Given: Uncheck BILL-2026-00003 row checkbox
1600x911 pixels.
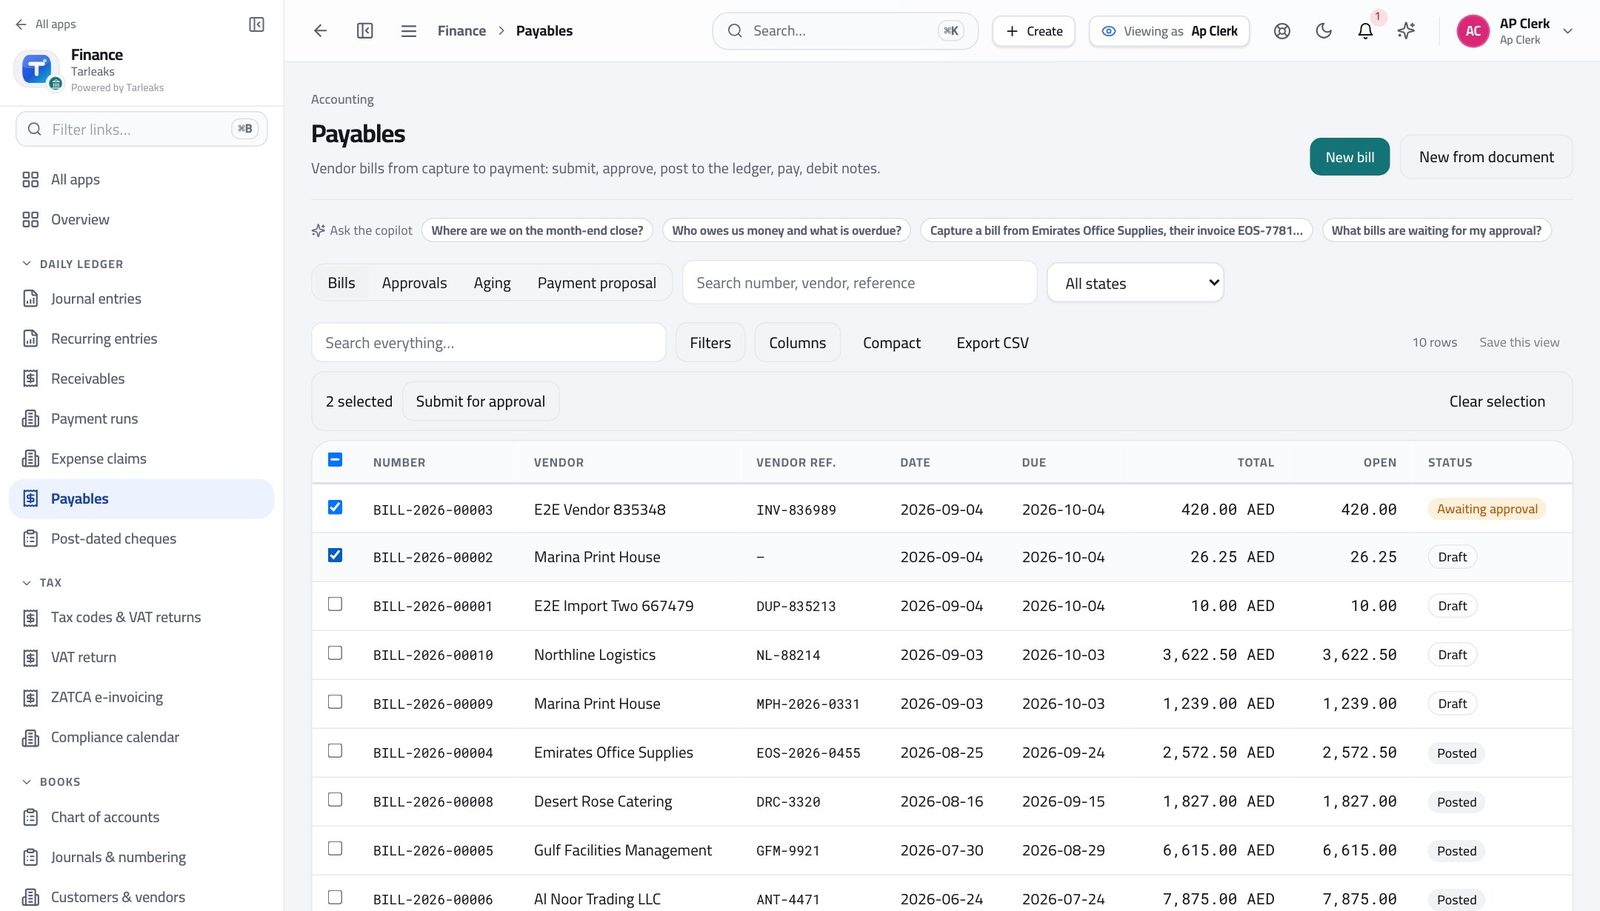Looking at the screenshot, I should tap(335, 507).
